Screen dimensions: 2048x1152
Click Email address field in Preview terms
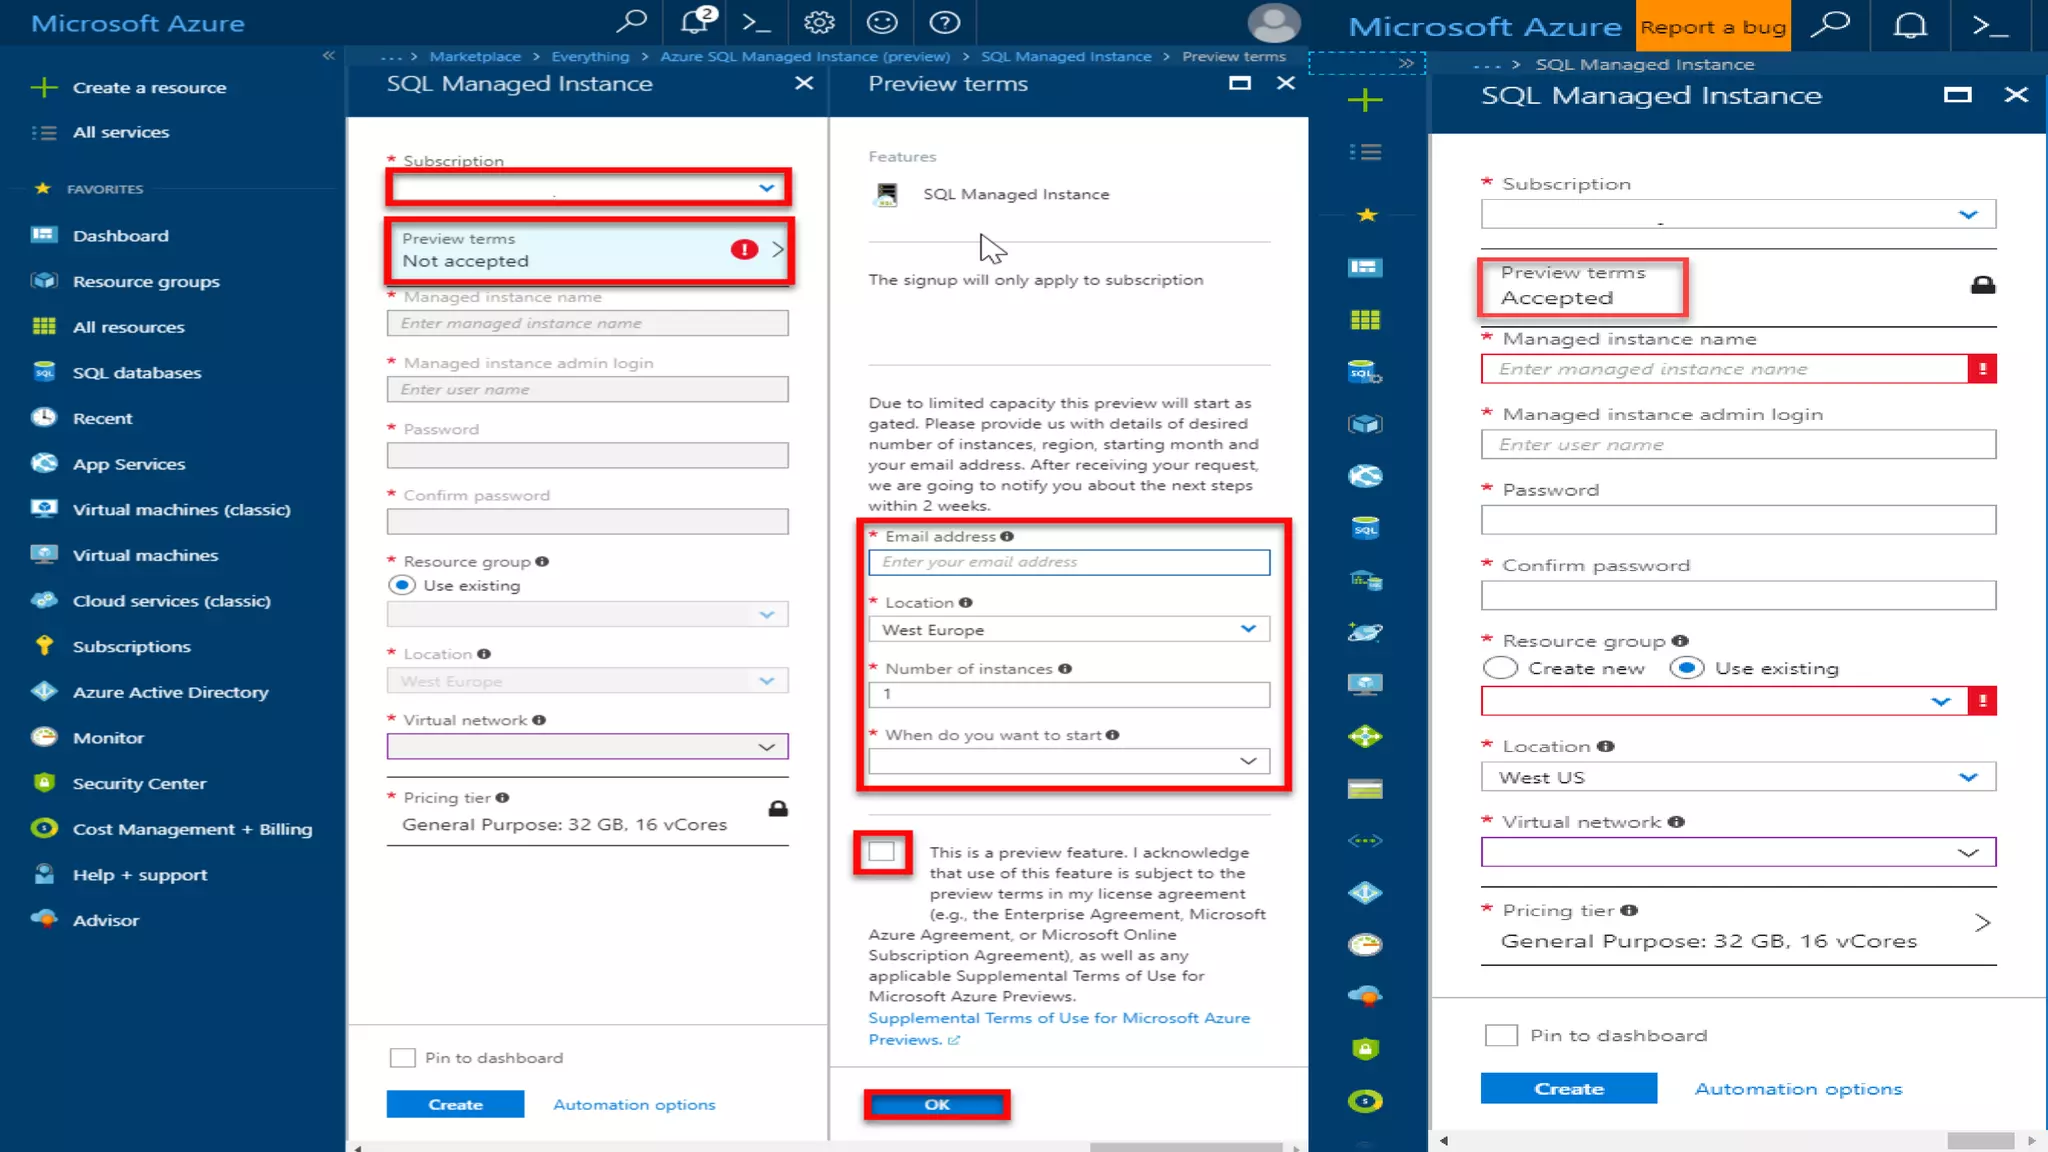(1069, 562)
